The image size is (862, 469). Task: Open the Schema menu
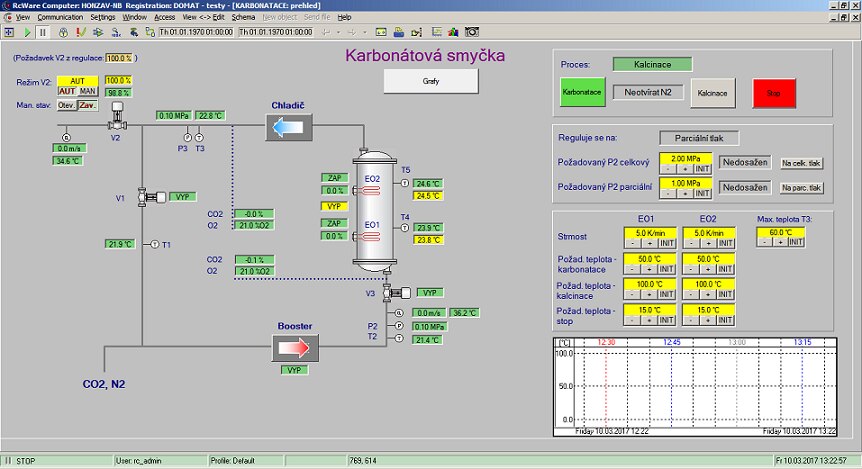243,18
